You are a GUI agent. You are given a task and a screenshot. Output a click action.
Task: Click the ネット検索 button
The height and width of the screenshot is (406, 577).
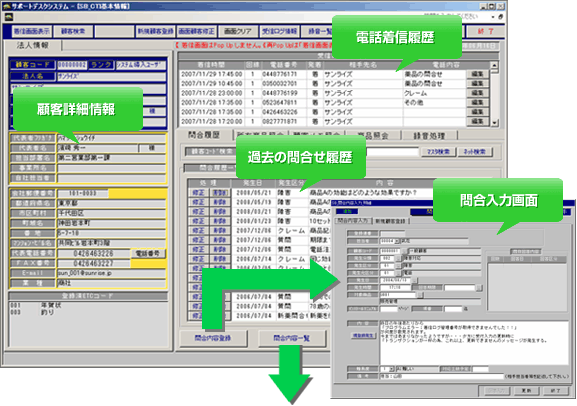[x=475, y=152]
